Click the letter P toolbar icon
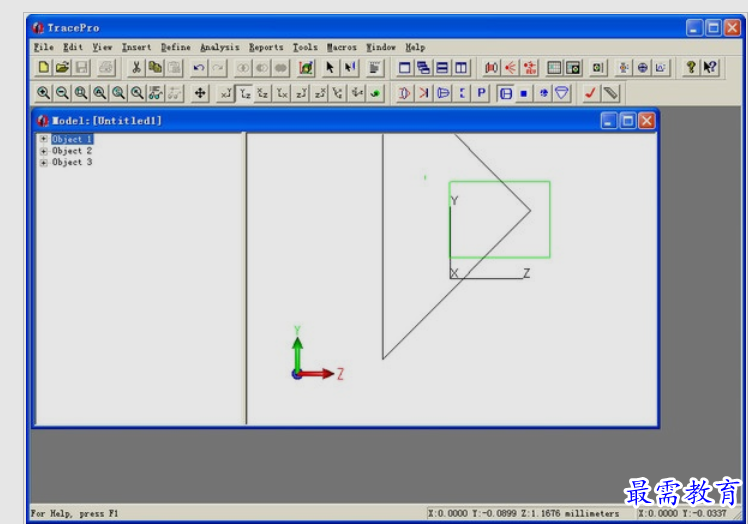This screenshot has height=524, width=748. pyautogui.click(x=481, y=93)
